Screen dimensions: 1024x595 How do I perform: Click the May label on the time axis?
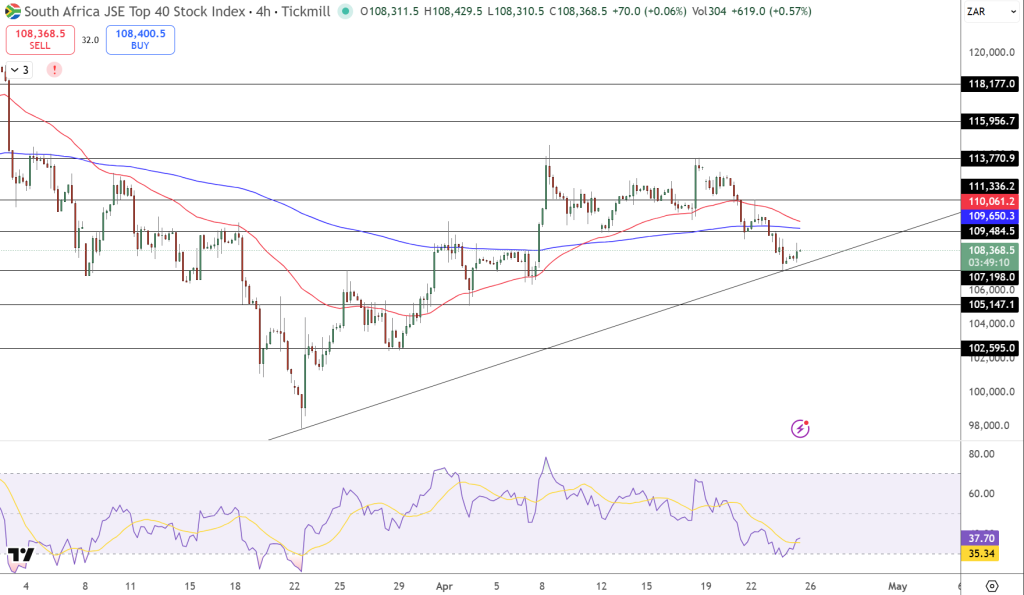pos(897,585)
